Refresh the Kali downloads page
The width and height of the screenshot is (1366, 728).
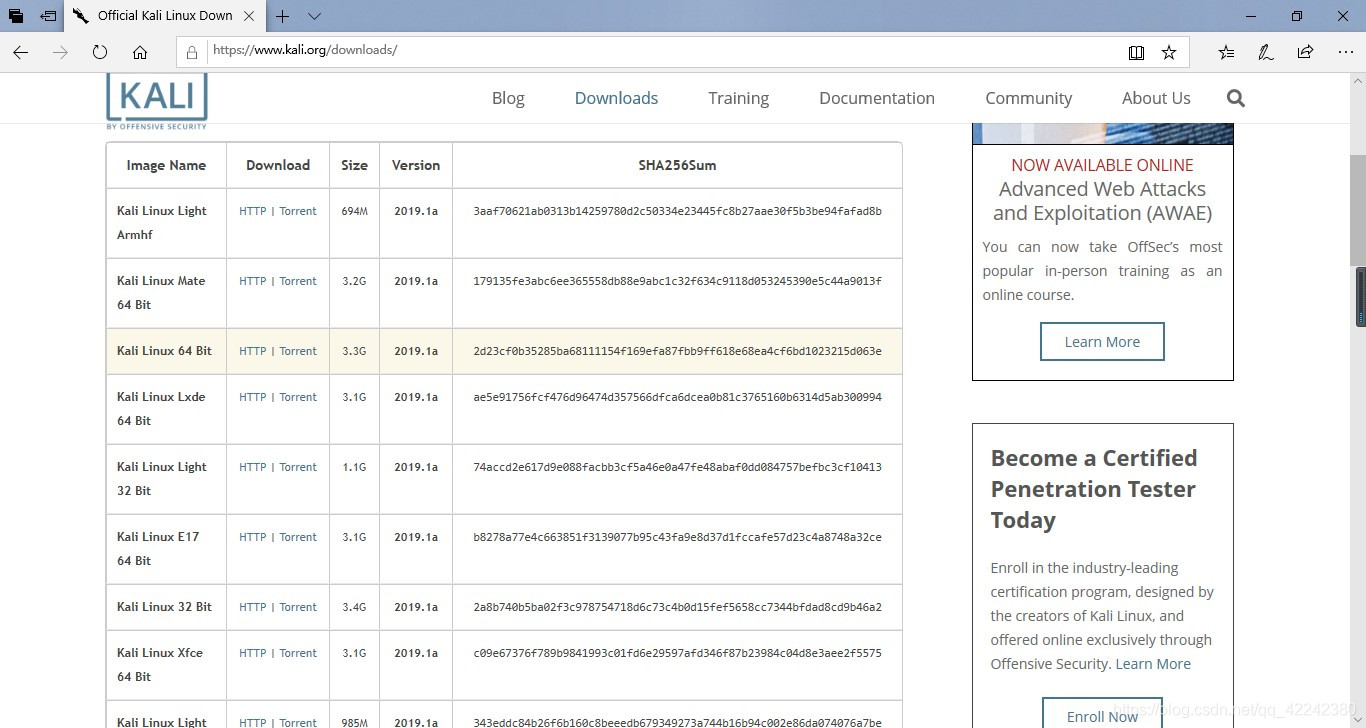(99, 52)
